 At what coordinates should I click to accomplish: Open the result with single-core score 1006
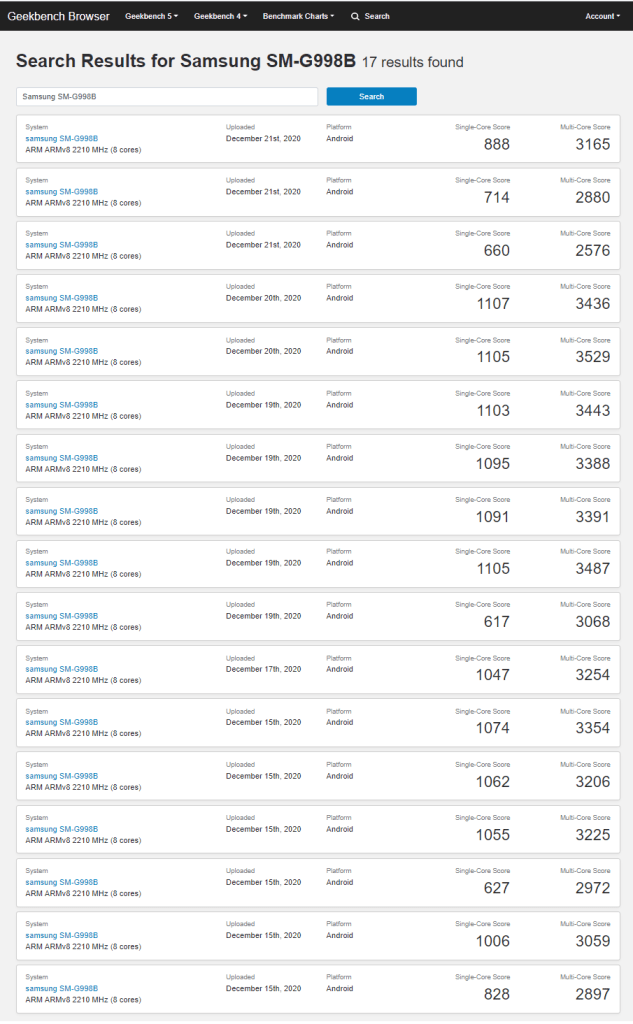pos(62,935)
